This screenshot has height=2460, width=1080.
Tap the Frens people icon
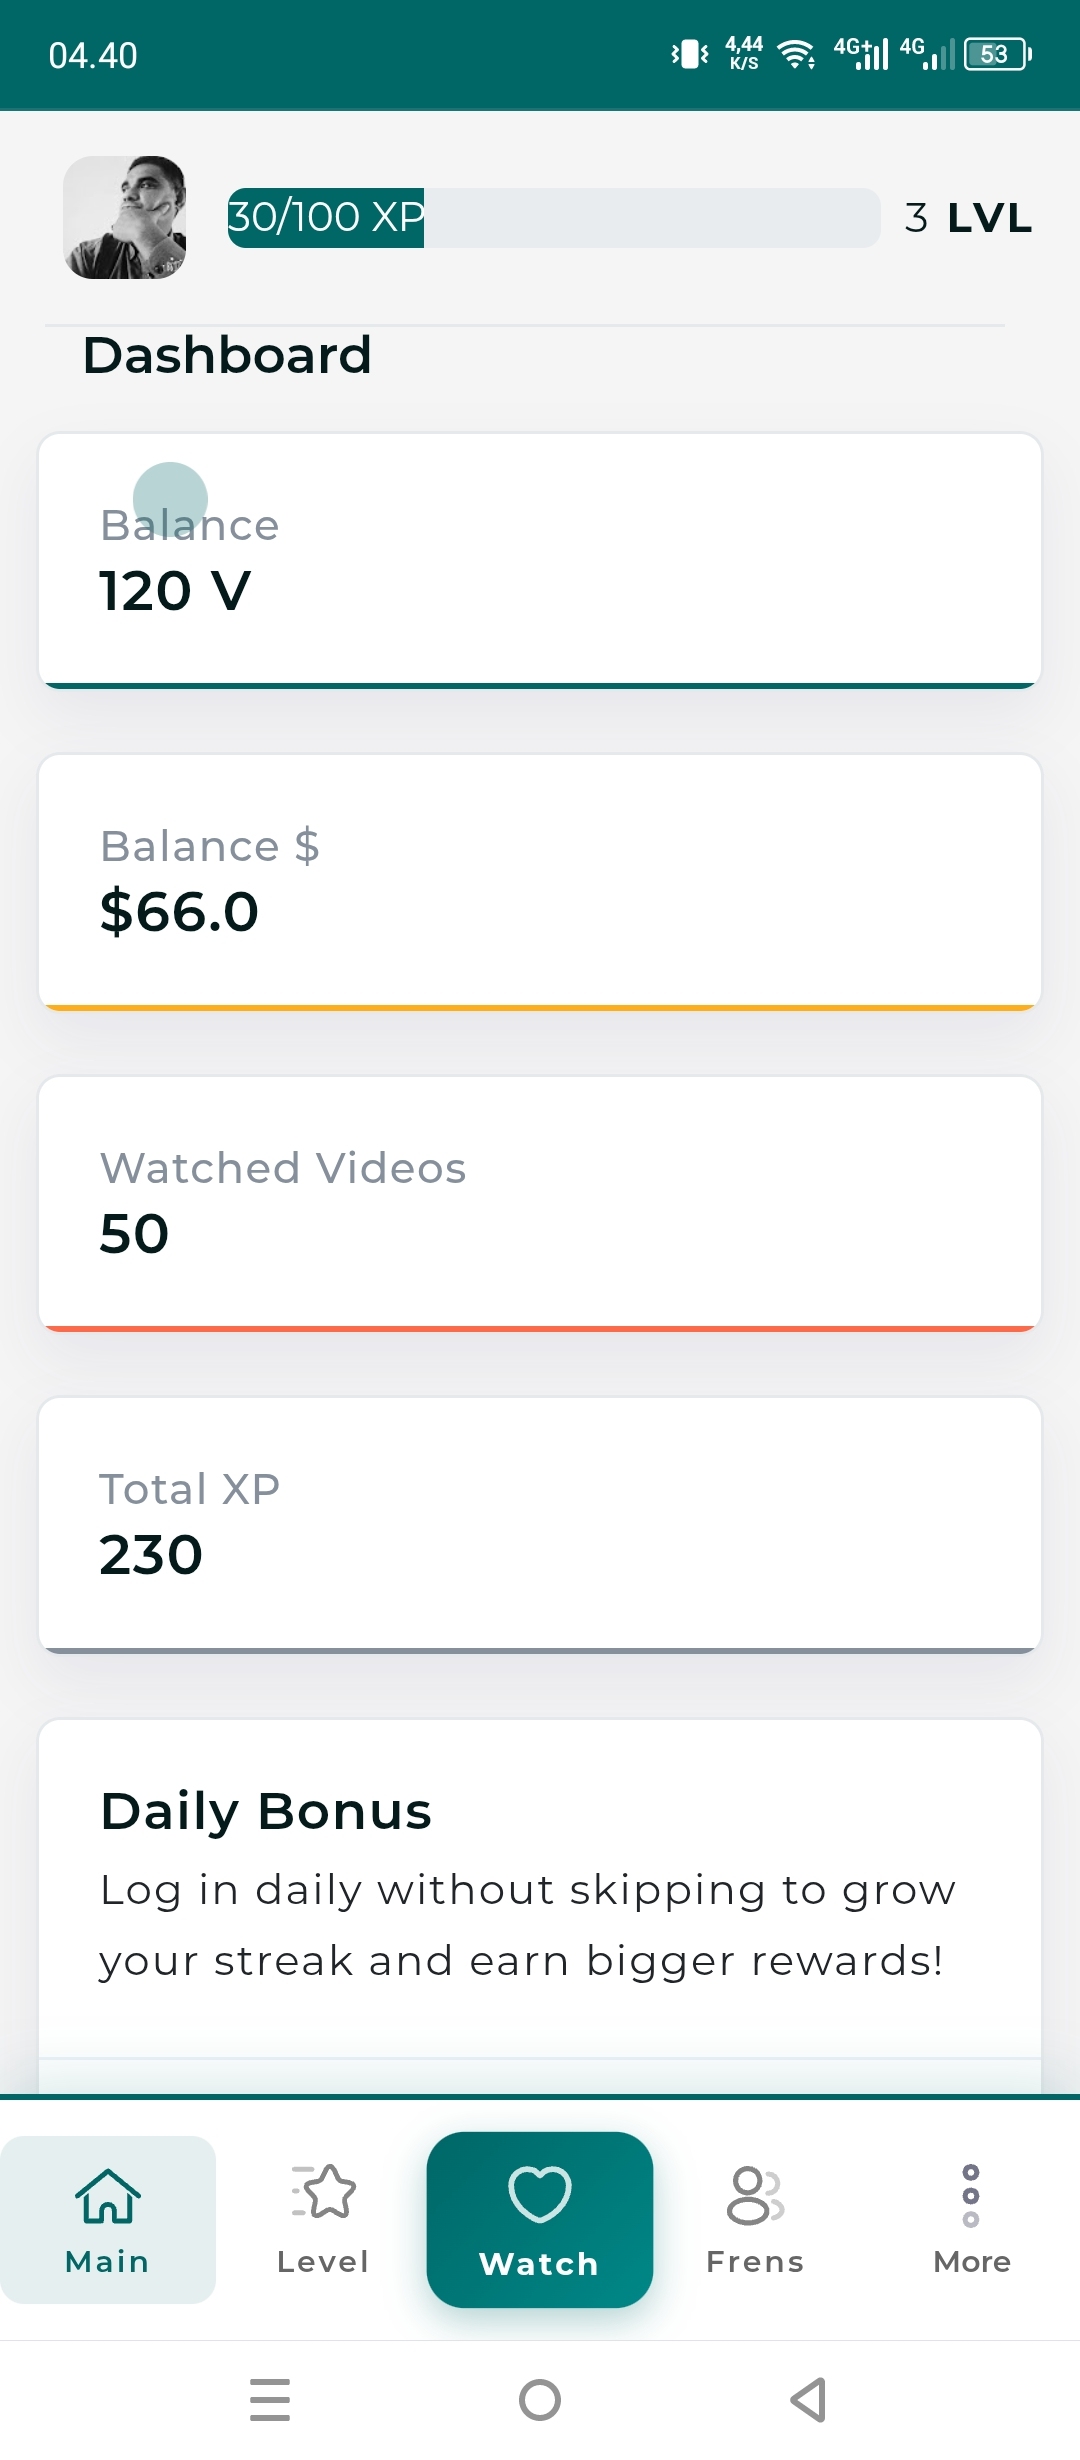point(755,2195)
